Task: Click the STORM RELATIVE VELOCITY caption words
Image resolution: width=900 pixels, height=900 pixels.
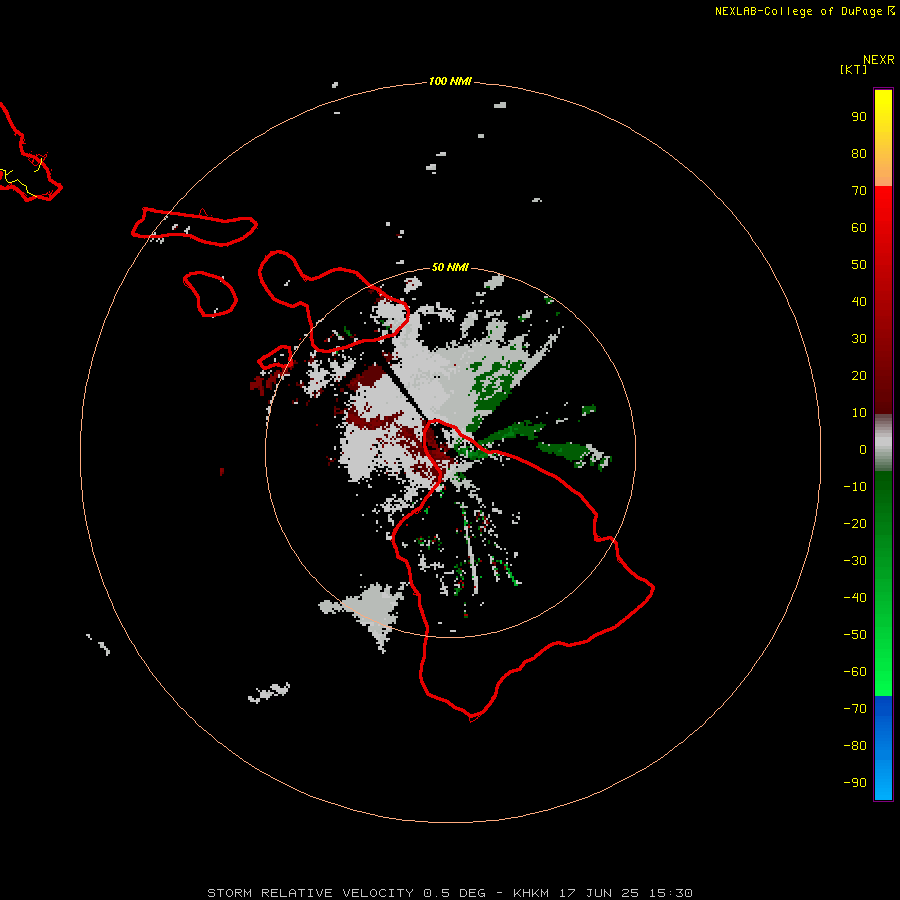Action: tap(310, 893)
